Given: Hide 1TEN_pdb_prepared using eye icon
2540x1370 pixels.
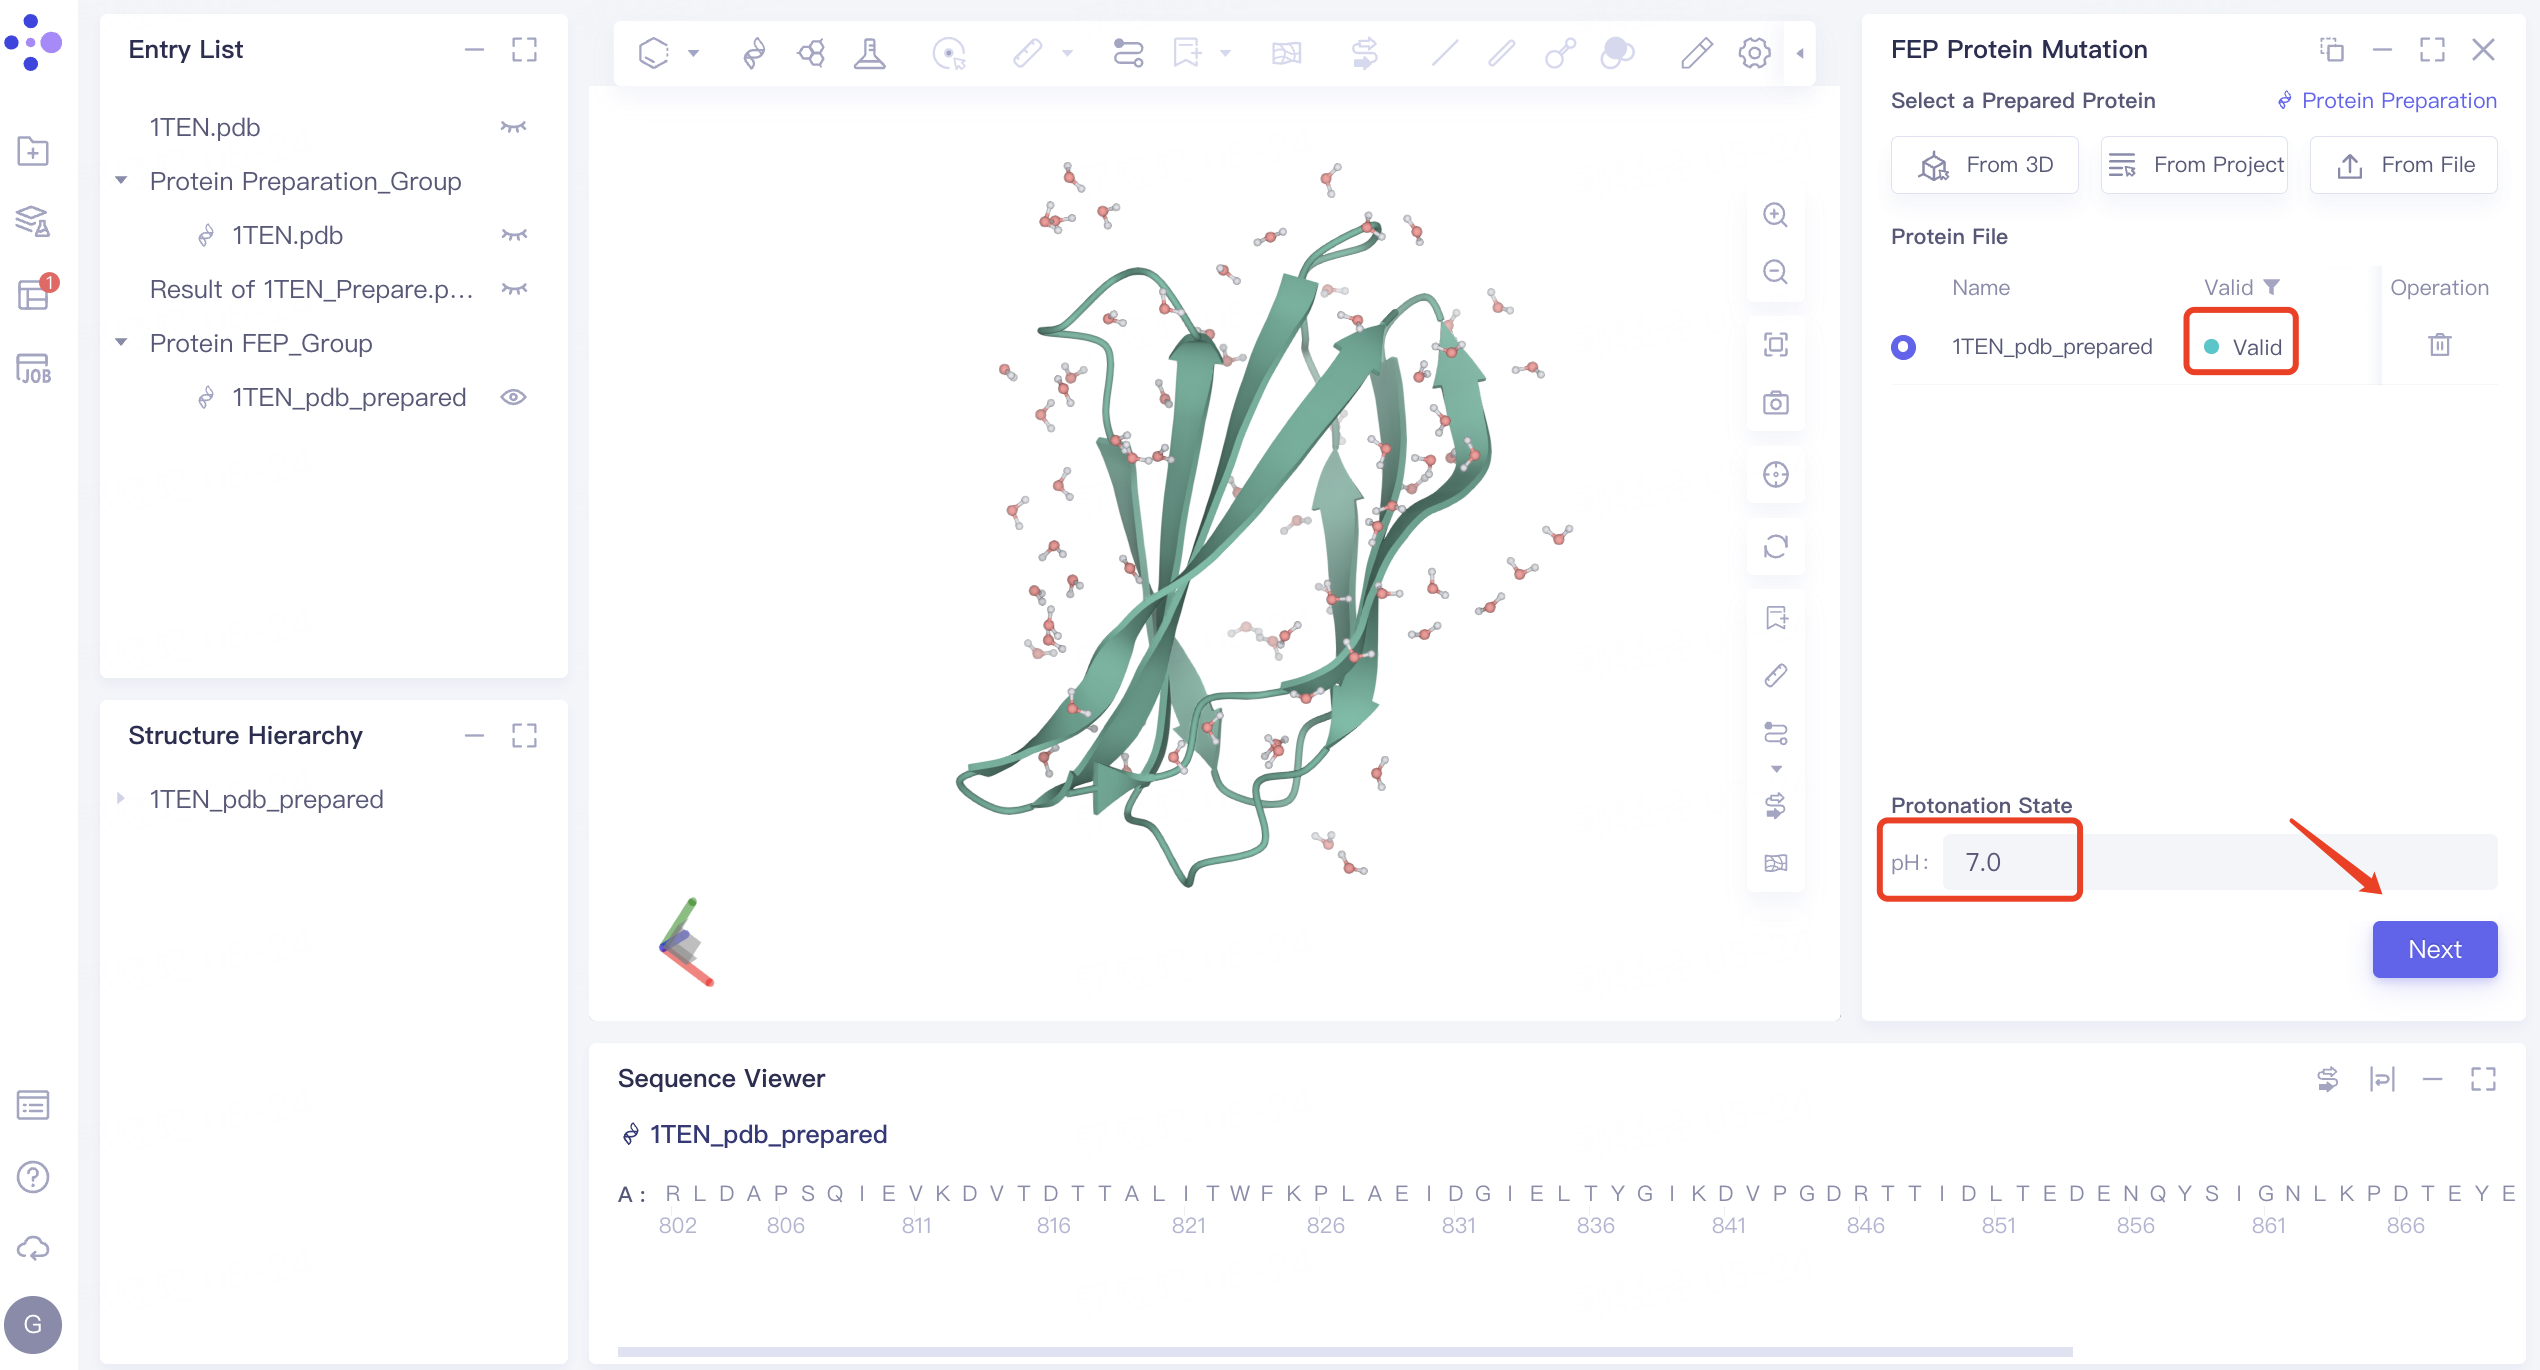Looking at the screenshot, I should pos(513,397).
